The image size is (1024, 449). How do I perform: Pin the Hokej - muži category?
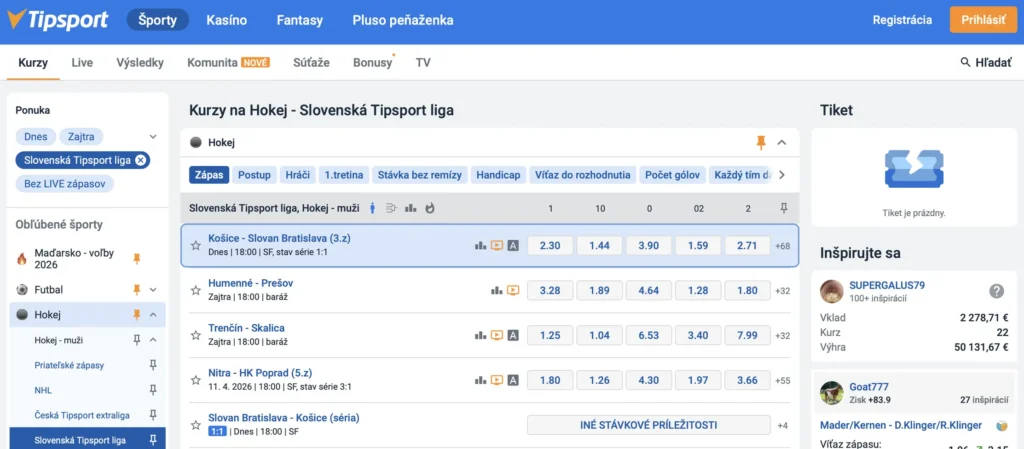tap(136, 339)
